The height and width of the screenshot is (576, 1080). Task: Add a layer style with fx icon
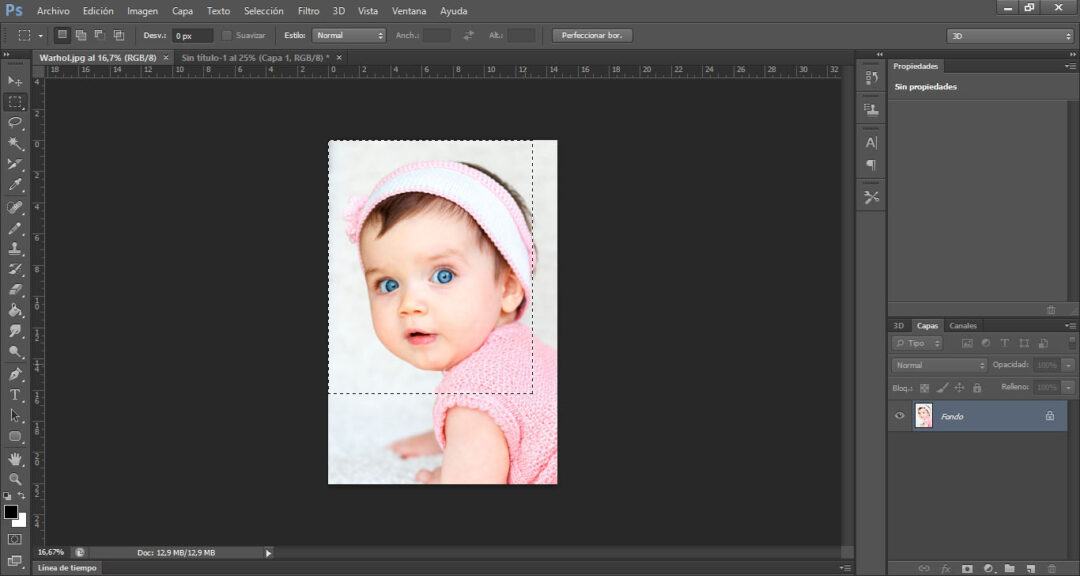click(x=946, y=568)
